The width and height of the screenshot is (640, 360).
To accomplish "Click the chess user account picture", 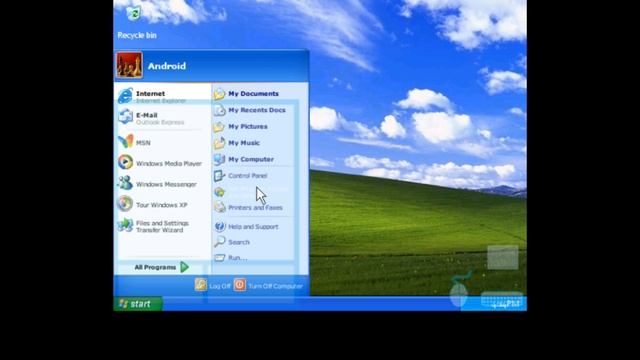I will (x=129, y=65).
